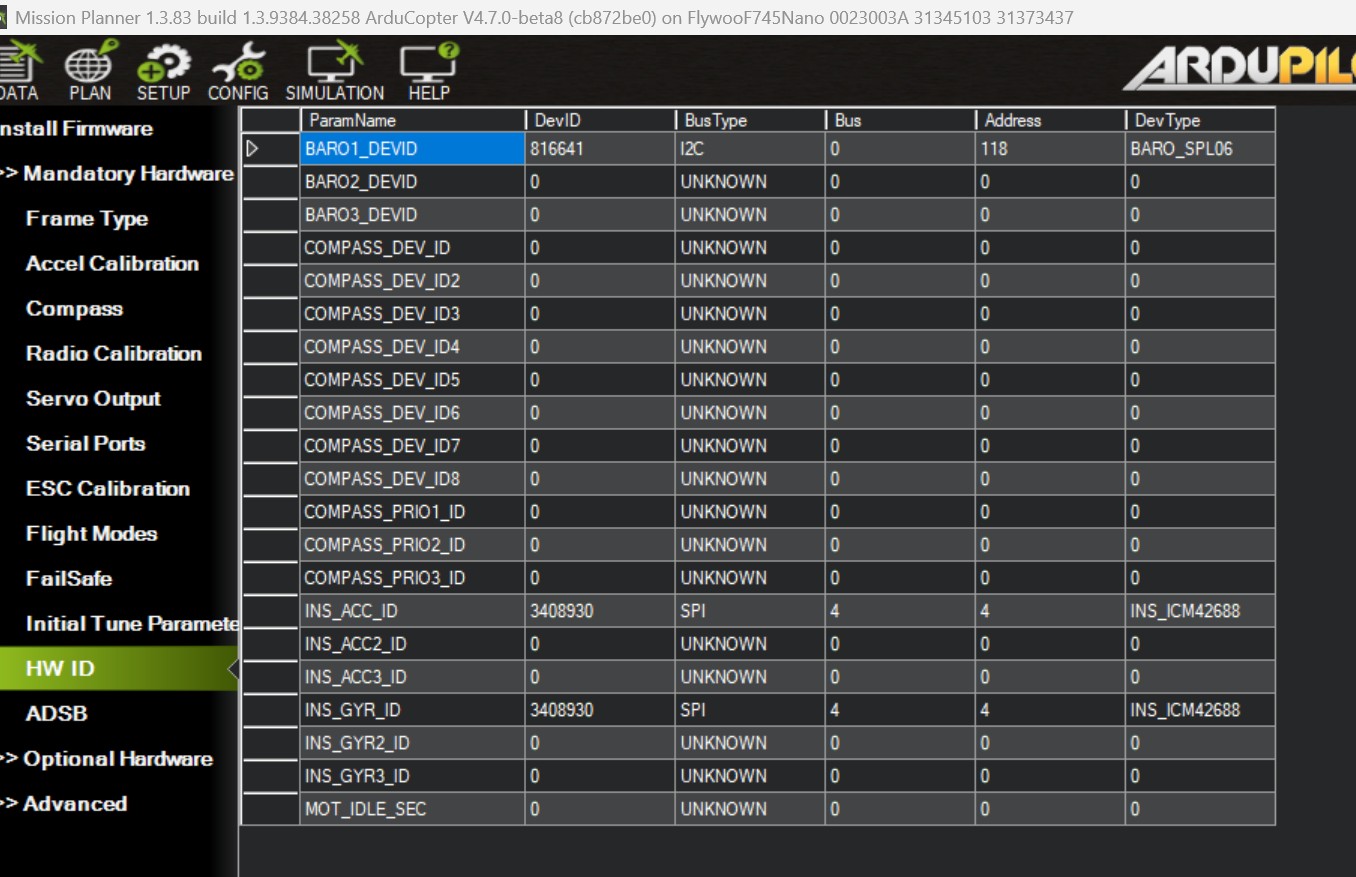Open the FailSafe page
Viewport: 1356px width, 877px height.
(69, 579)
